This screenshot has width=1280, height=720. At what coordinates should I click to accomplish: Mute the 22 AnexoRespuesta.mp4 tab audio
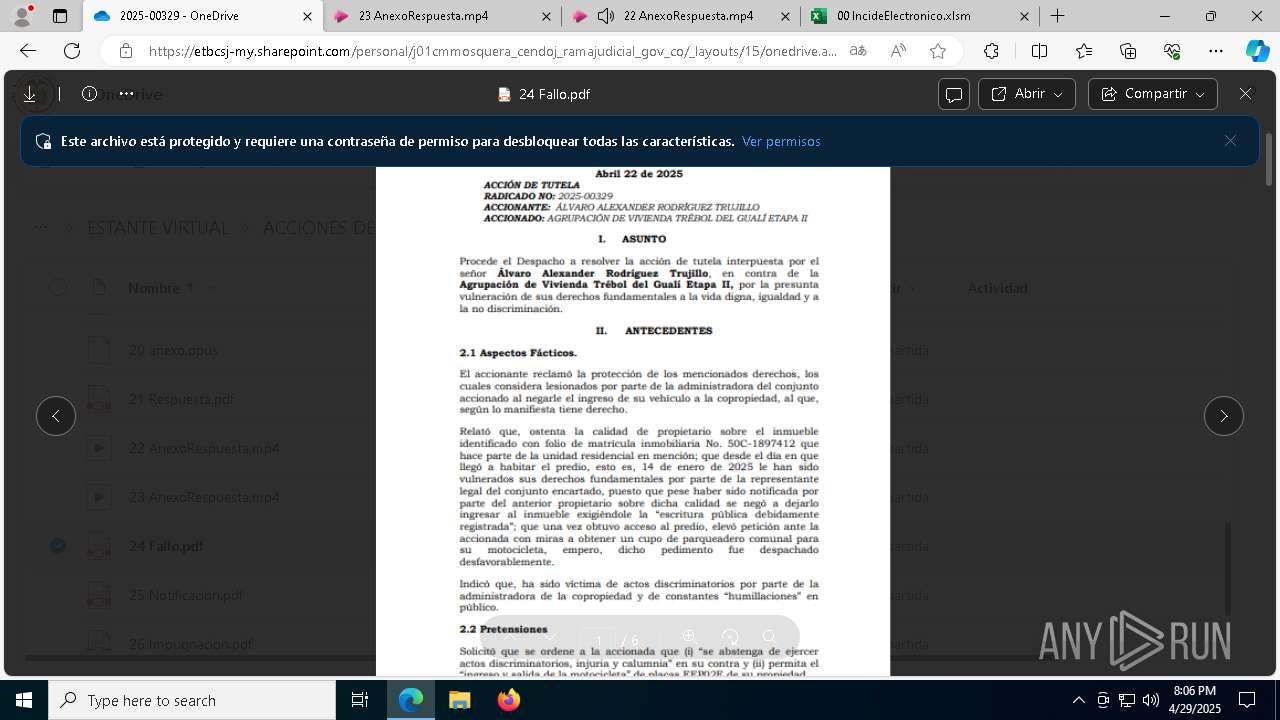tap(605, 16)
